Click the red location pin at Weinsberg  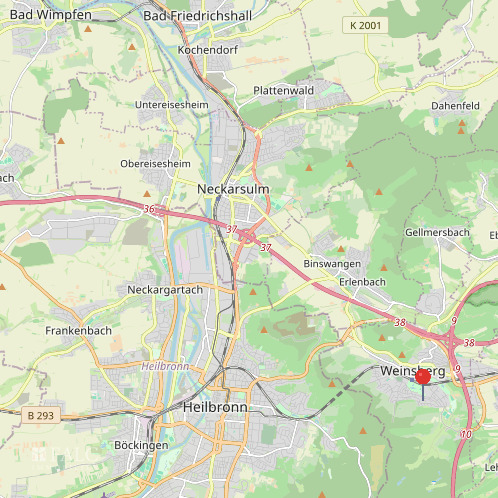pyautogui.click(x=423, y=377)
